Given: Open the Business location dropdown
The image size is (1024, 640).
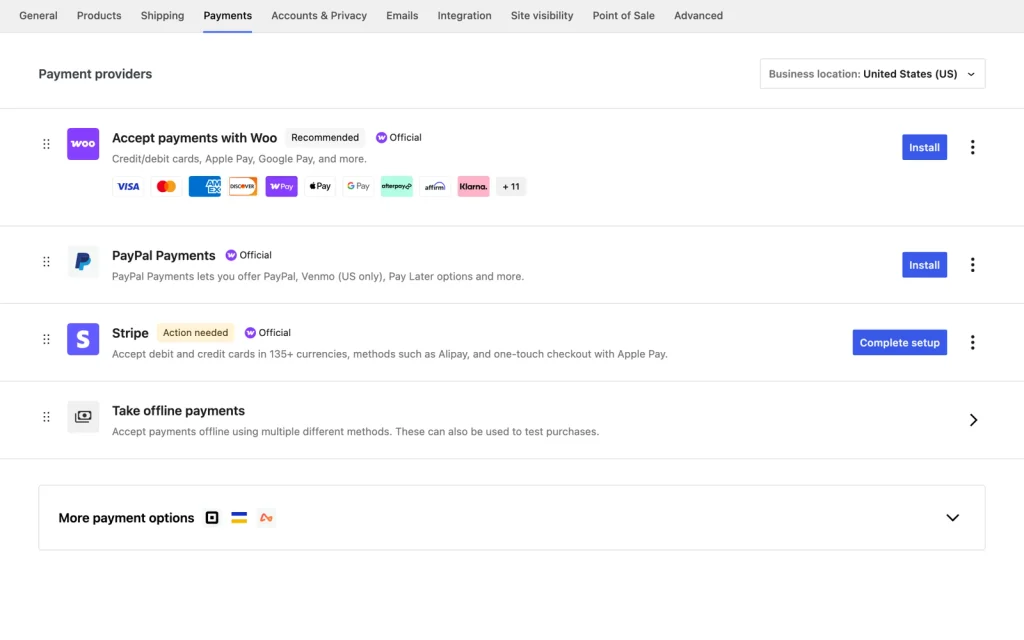Looking at the screenshot, I should pyautogui.click(x=872, y=74).
